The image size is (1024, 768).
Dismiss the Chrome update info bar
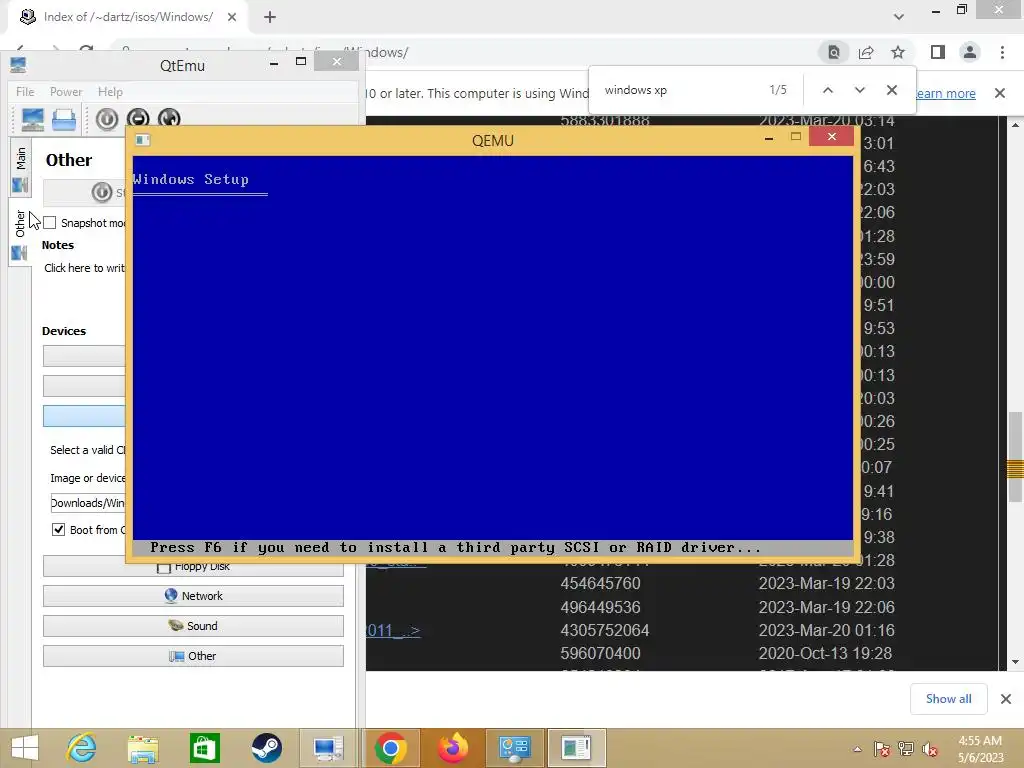[x=1000, y=93]
